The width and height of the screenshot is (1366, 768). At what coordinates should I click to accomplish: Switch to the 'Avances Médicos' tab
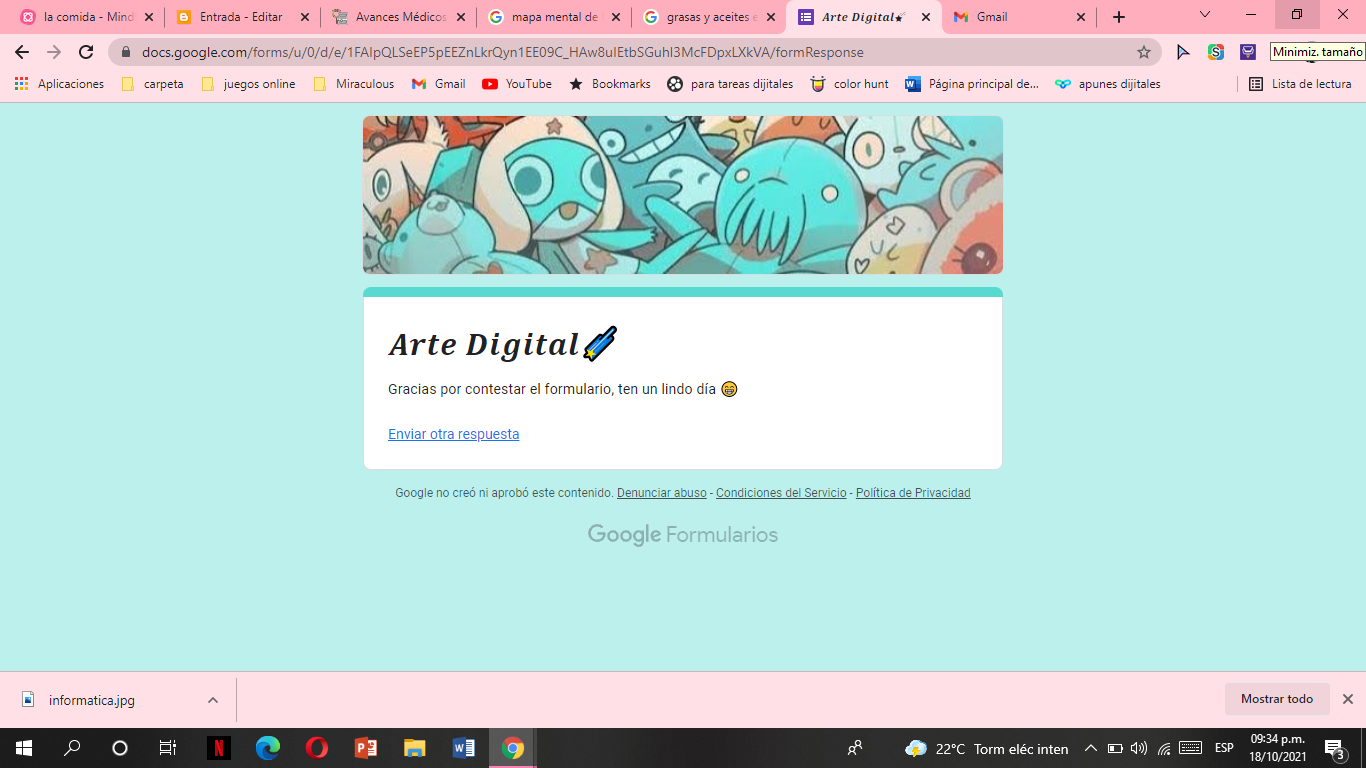(x=400, y=17)
